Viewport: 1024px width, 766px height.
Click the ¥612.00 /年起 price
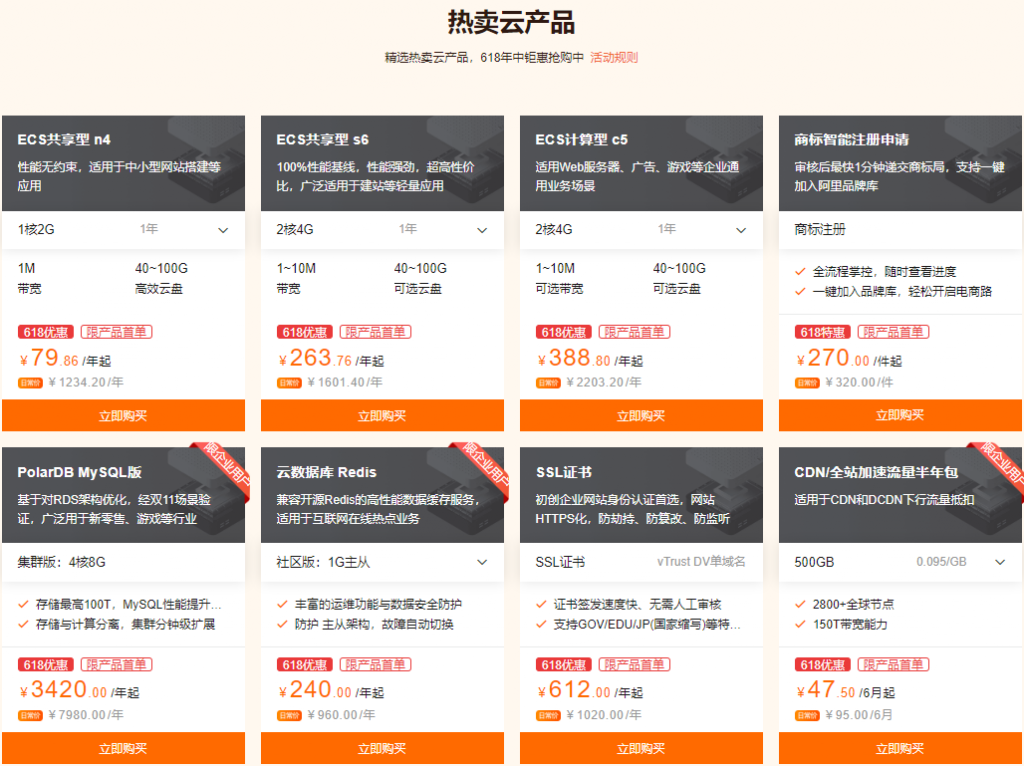point(590,690)
